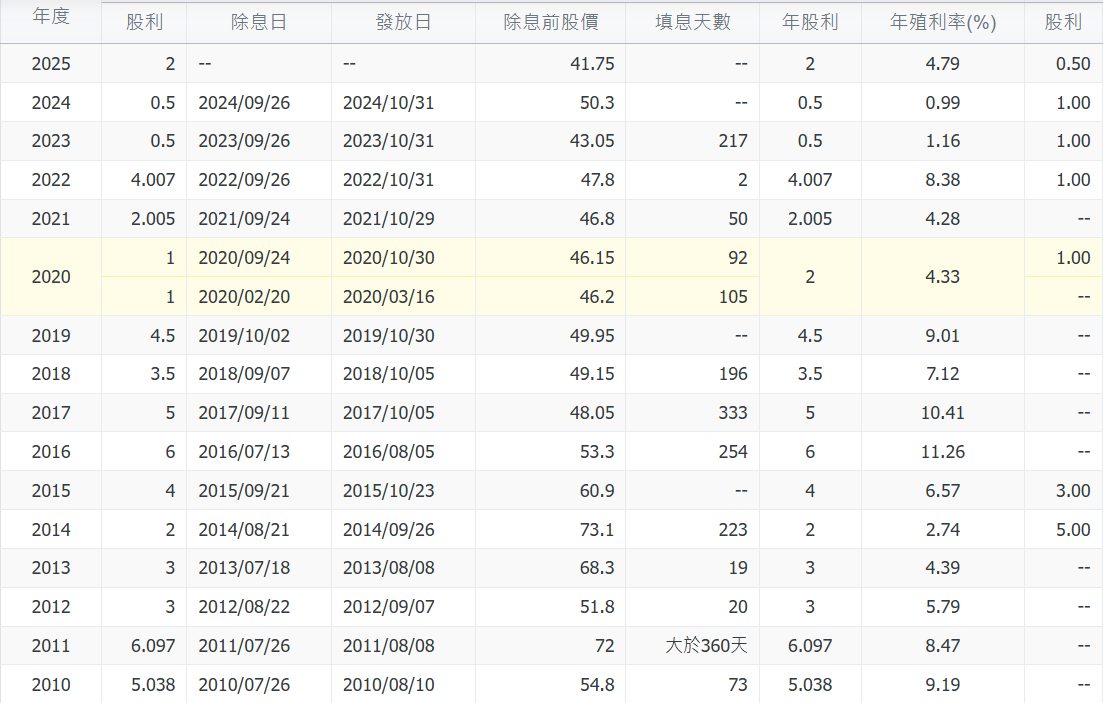Viewport: 1103px width, 703px height.
Task: Click payment date 2020/03/16
Action: 388,297
